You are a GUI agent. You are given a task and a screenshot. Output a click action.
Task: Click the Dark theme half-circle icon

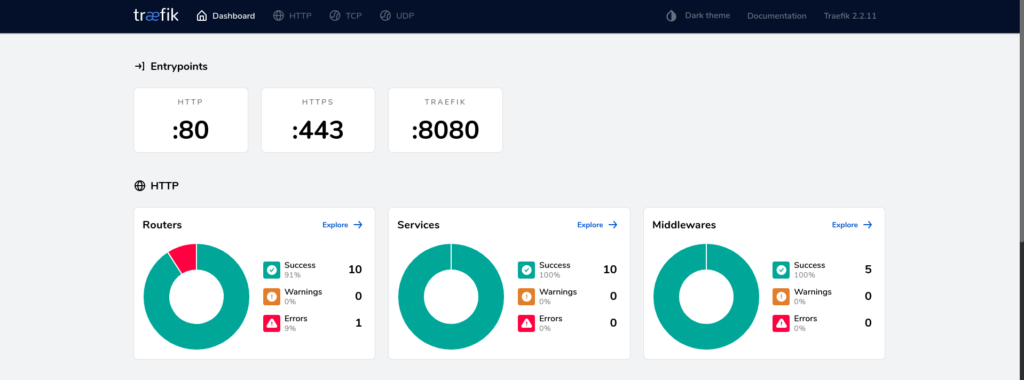pyautogui.click(x=671, y=16)
